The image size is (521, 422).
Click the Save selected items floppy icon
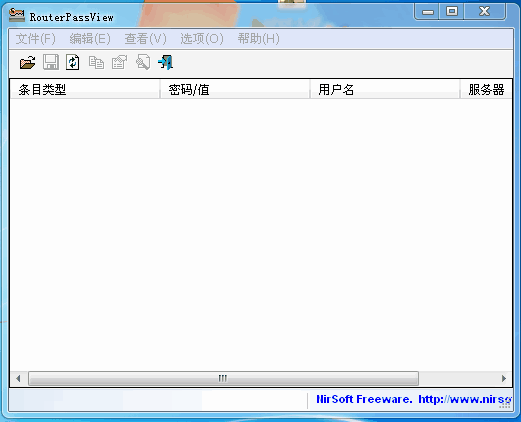pos(51,62)
